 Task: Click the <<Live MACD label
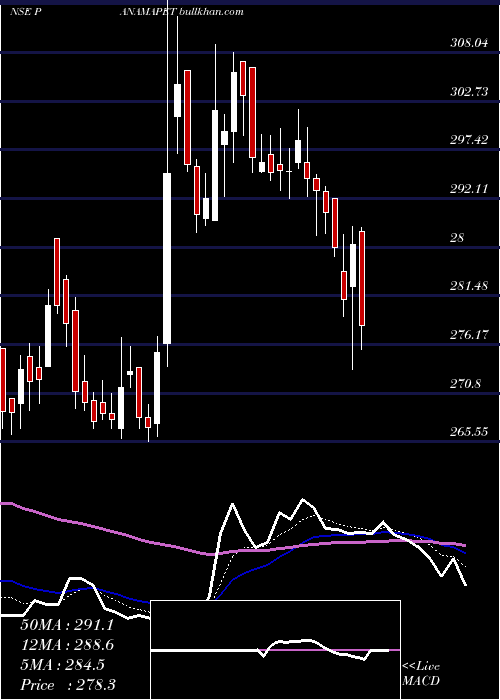(421, 674)
